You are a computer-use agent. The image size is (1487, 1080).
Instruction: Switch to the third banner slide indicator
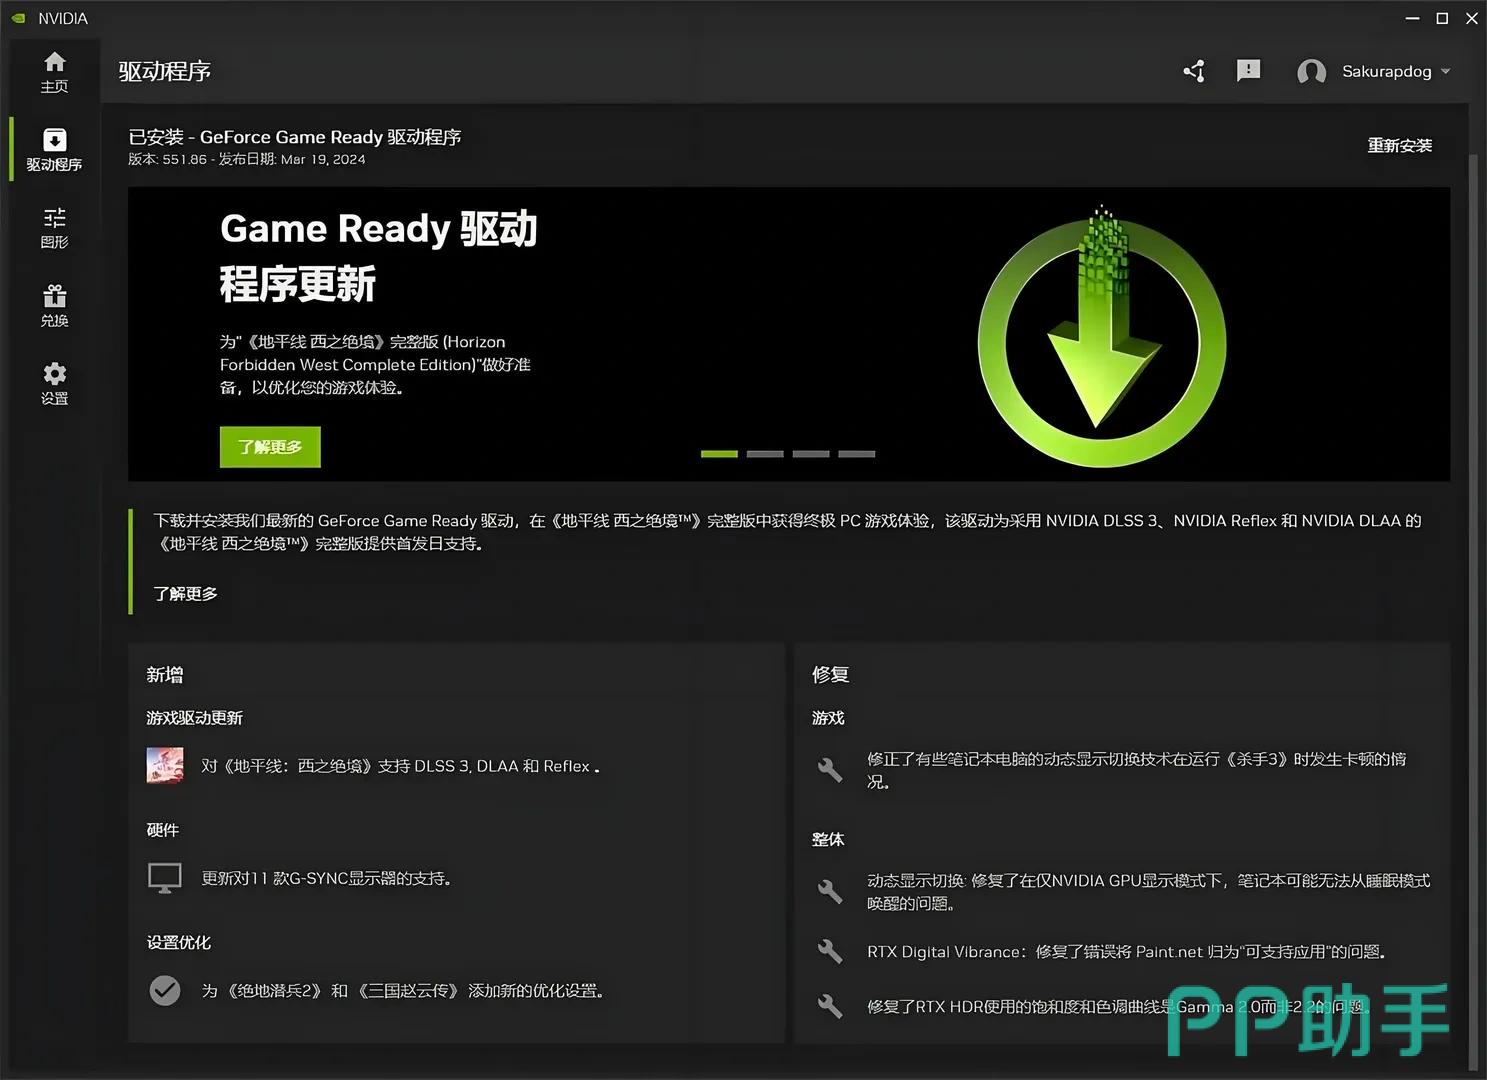pyautogui.click(x=811, y=454)
